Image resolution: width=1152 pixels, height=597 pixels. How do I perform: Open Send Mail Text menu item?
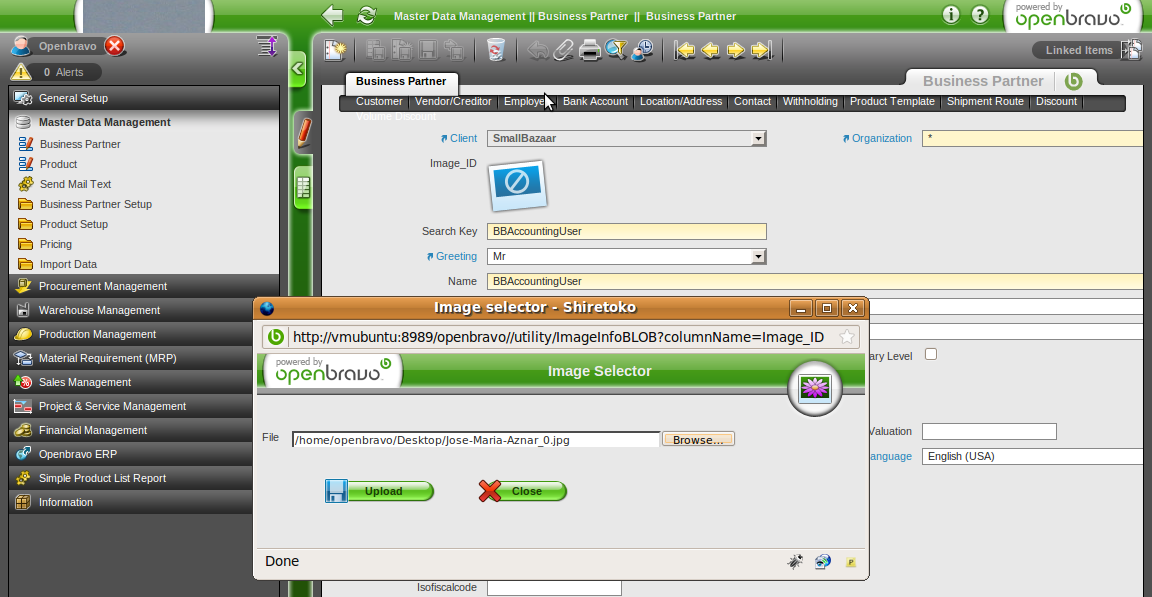point(75,184)
